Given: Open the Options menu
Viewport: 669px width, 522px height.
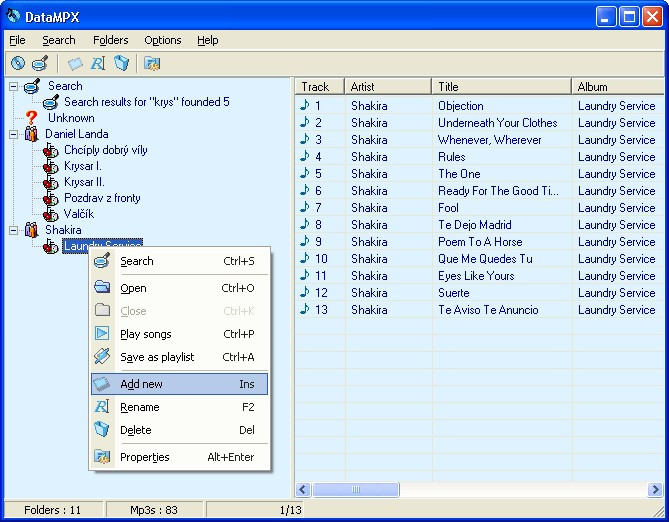Looking at the screenshot, I should (x=163, y=40).
